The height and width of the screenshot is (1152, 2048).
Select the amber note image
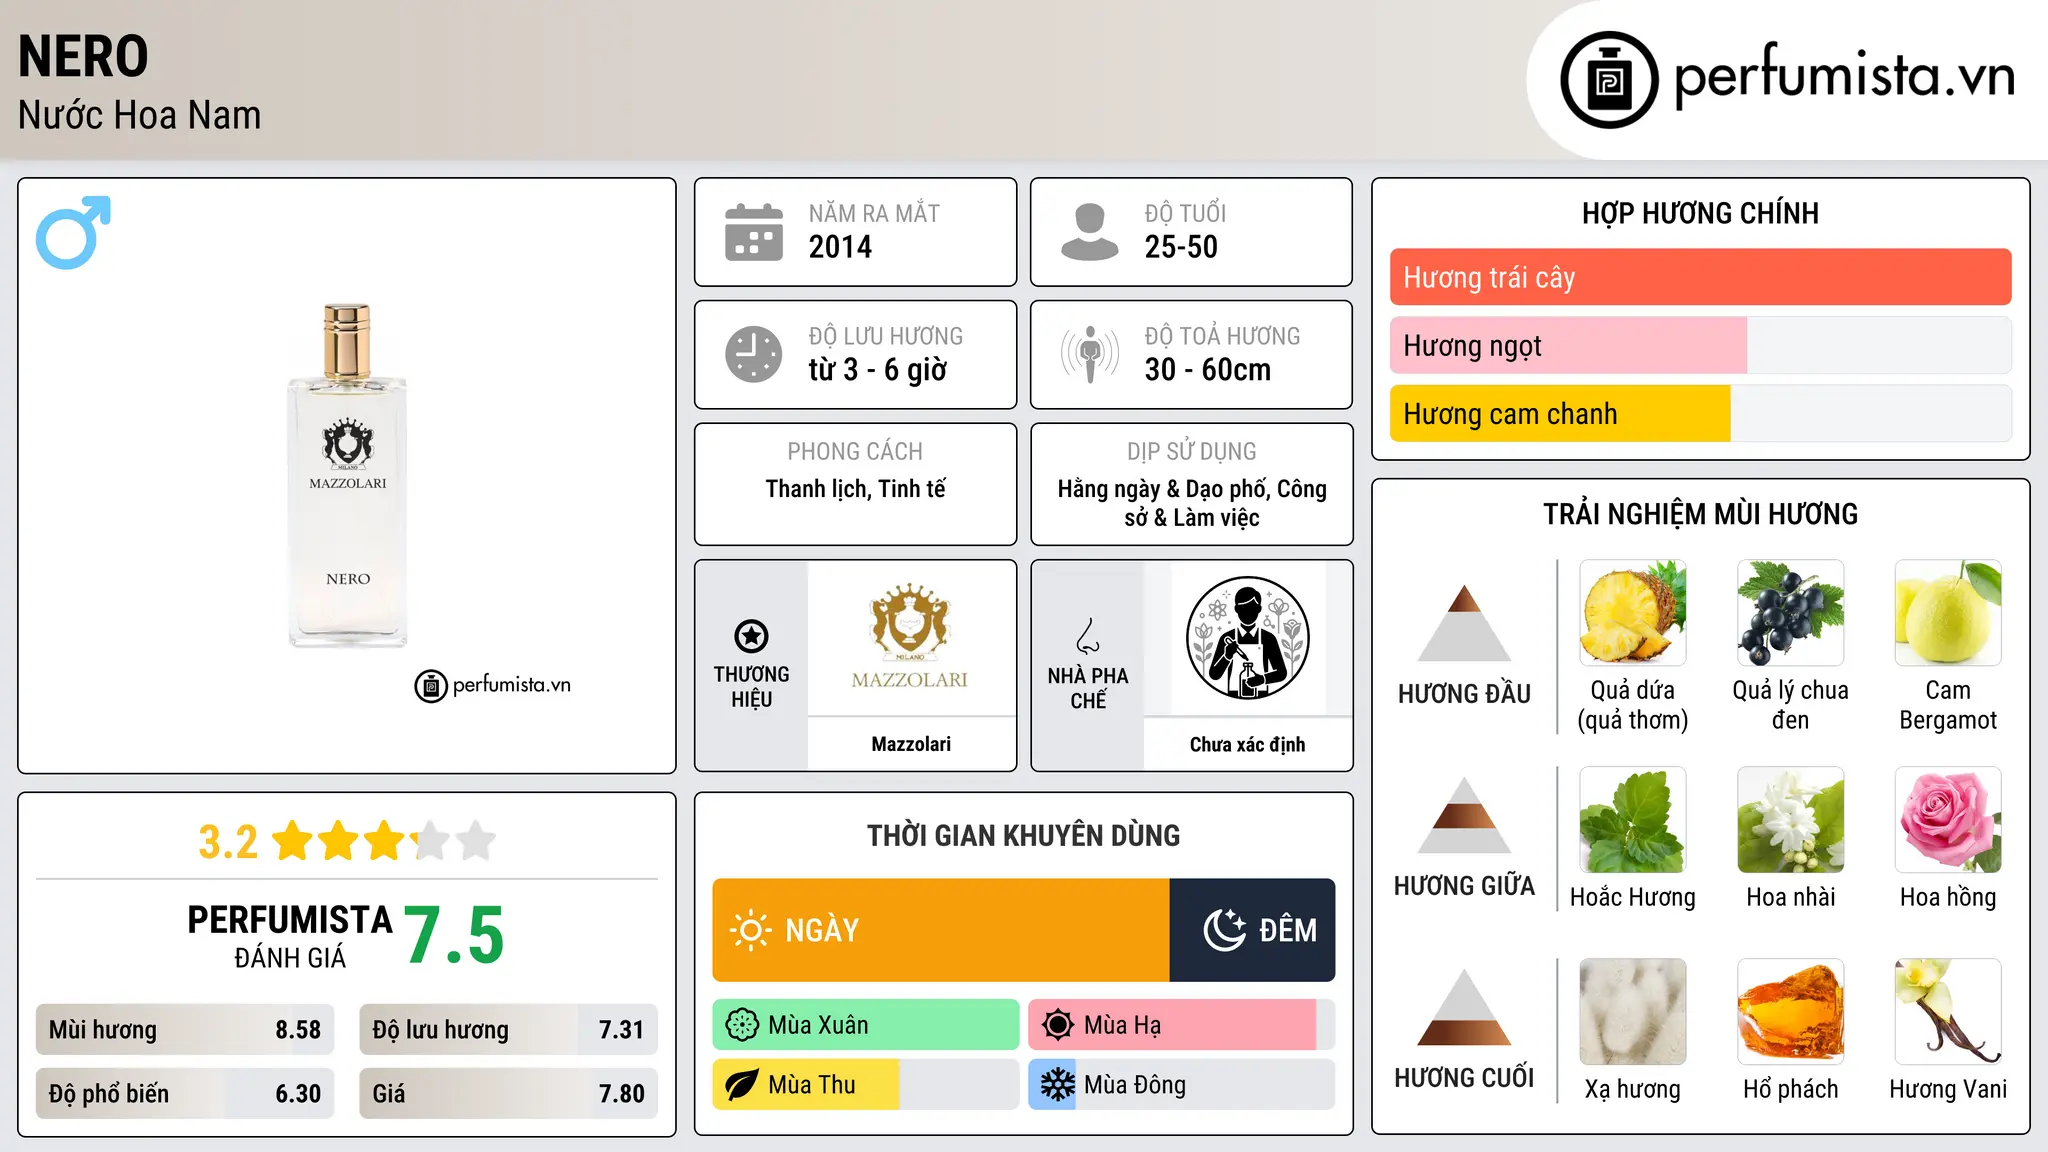[x=1790, y=1012]
